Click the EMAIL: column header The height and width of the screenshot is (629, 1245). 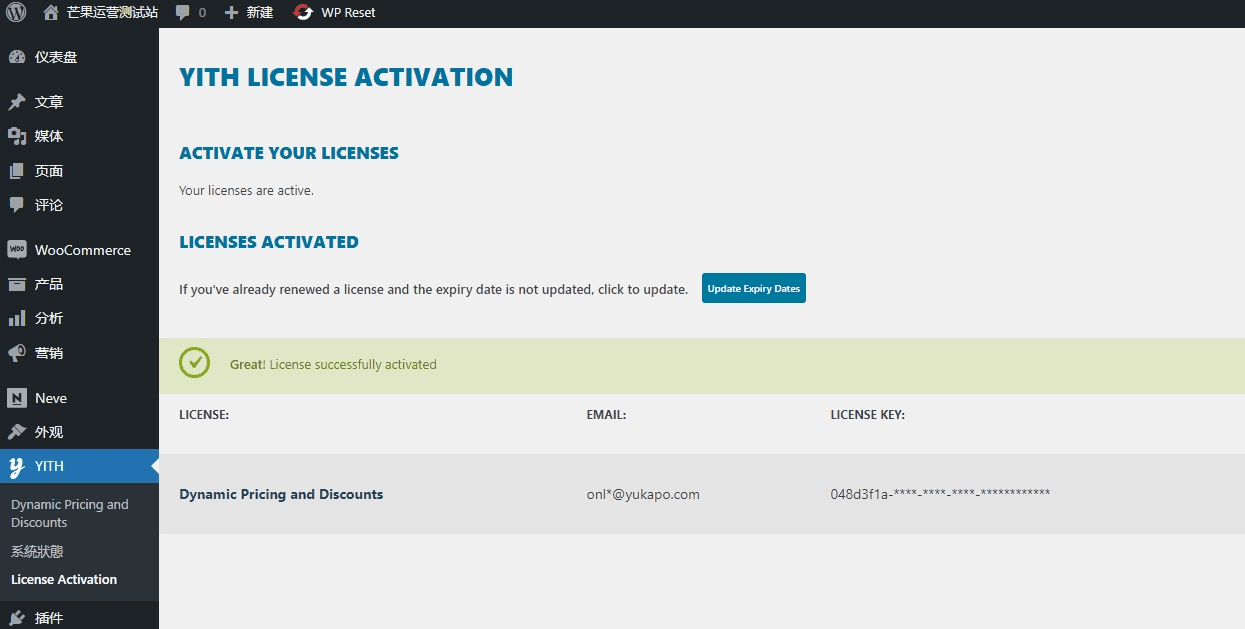[x=606, y=414]
